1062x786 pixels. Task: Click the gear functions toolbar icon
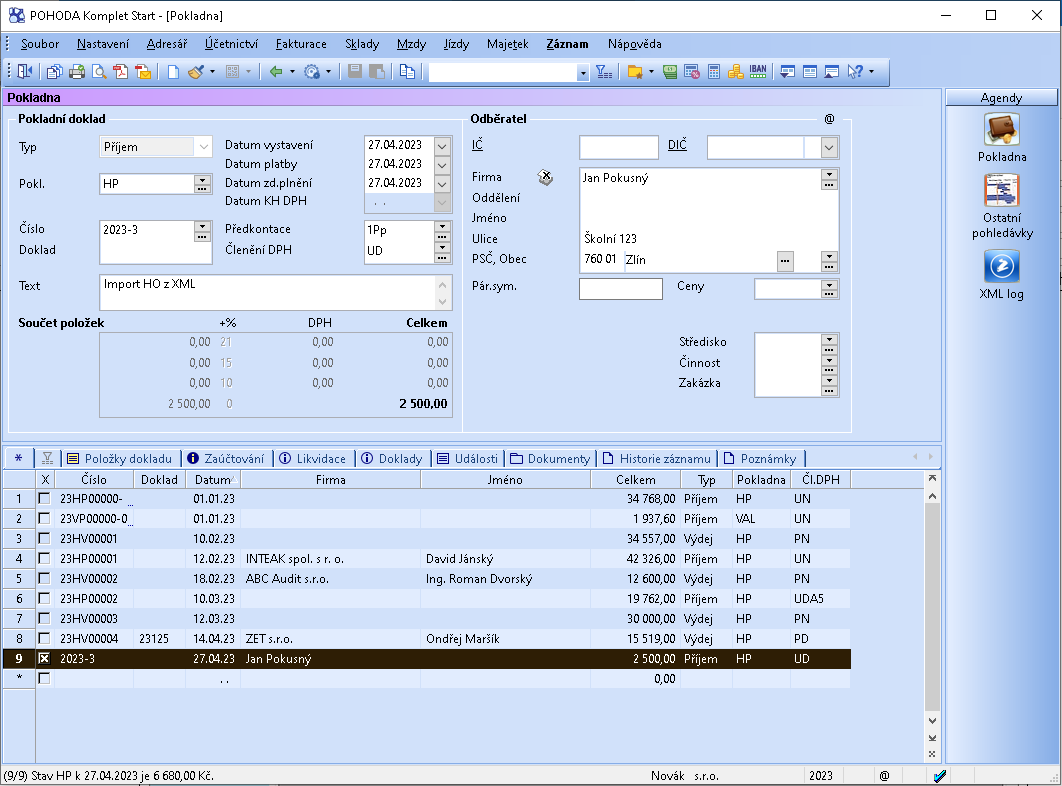point(312,71)
